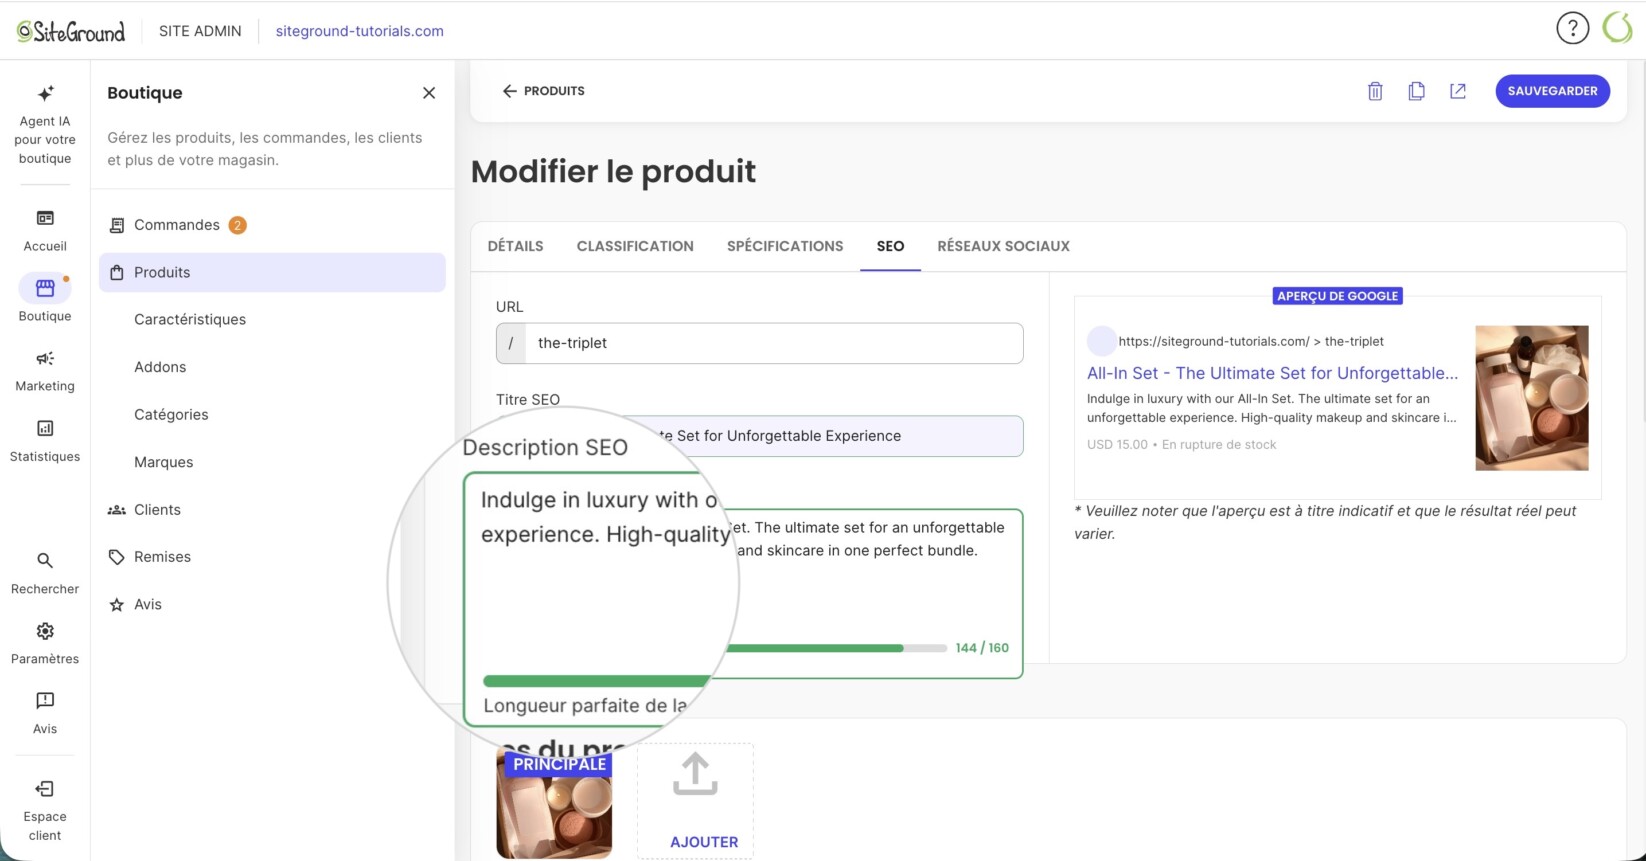
Task: Open Marketing megaphone icon
Action: point(45,358)
